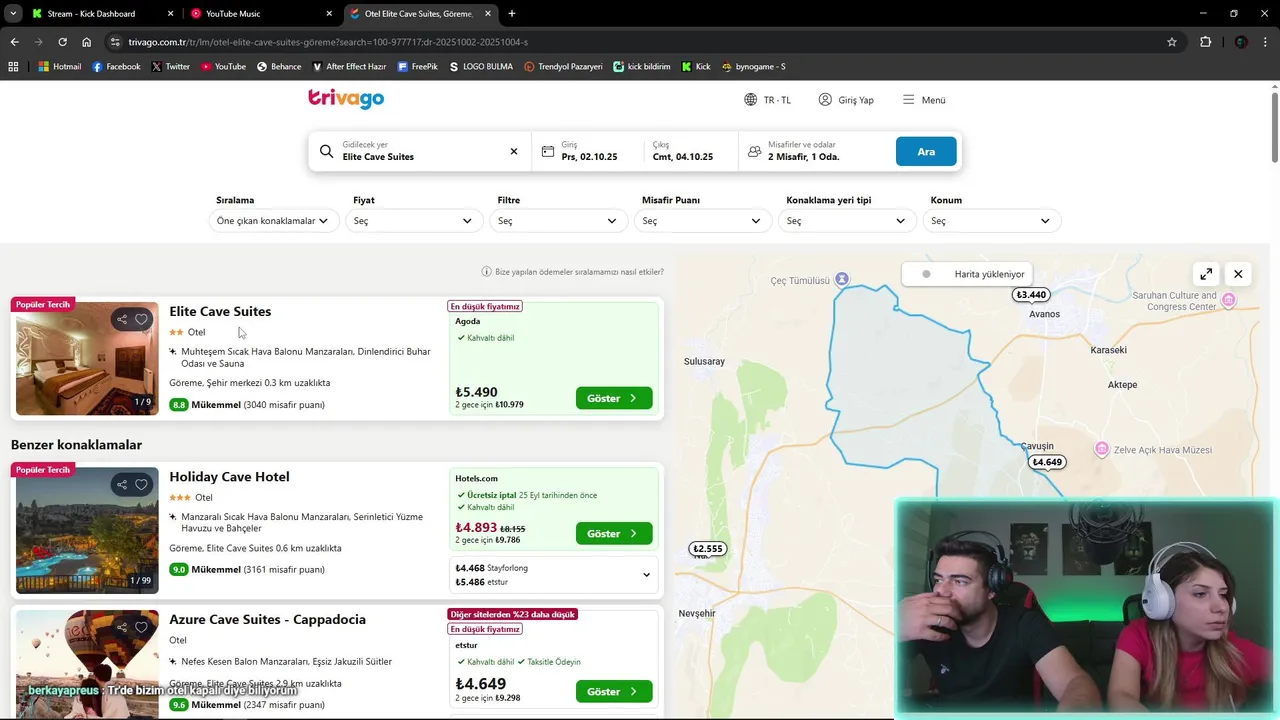This screenshot has height=720, width=1280.
Task: Expand Sıralama dropdown Öne çıkan konaklamalar
Action: [273, 221]
